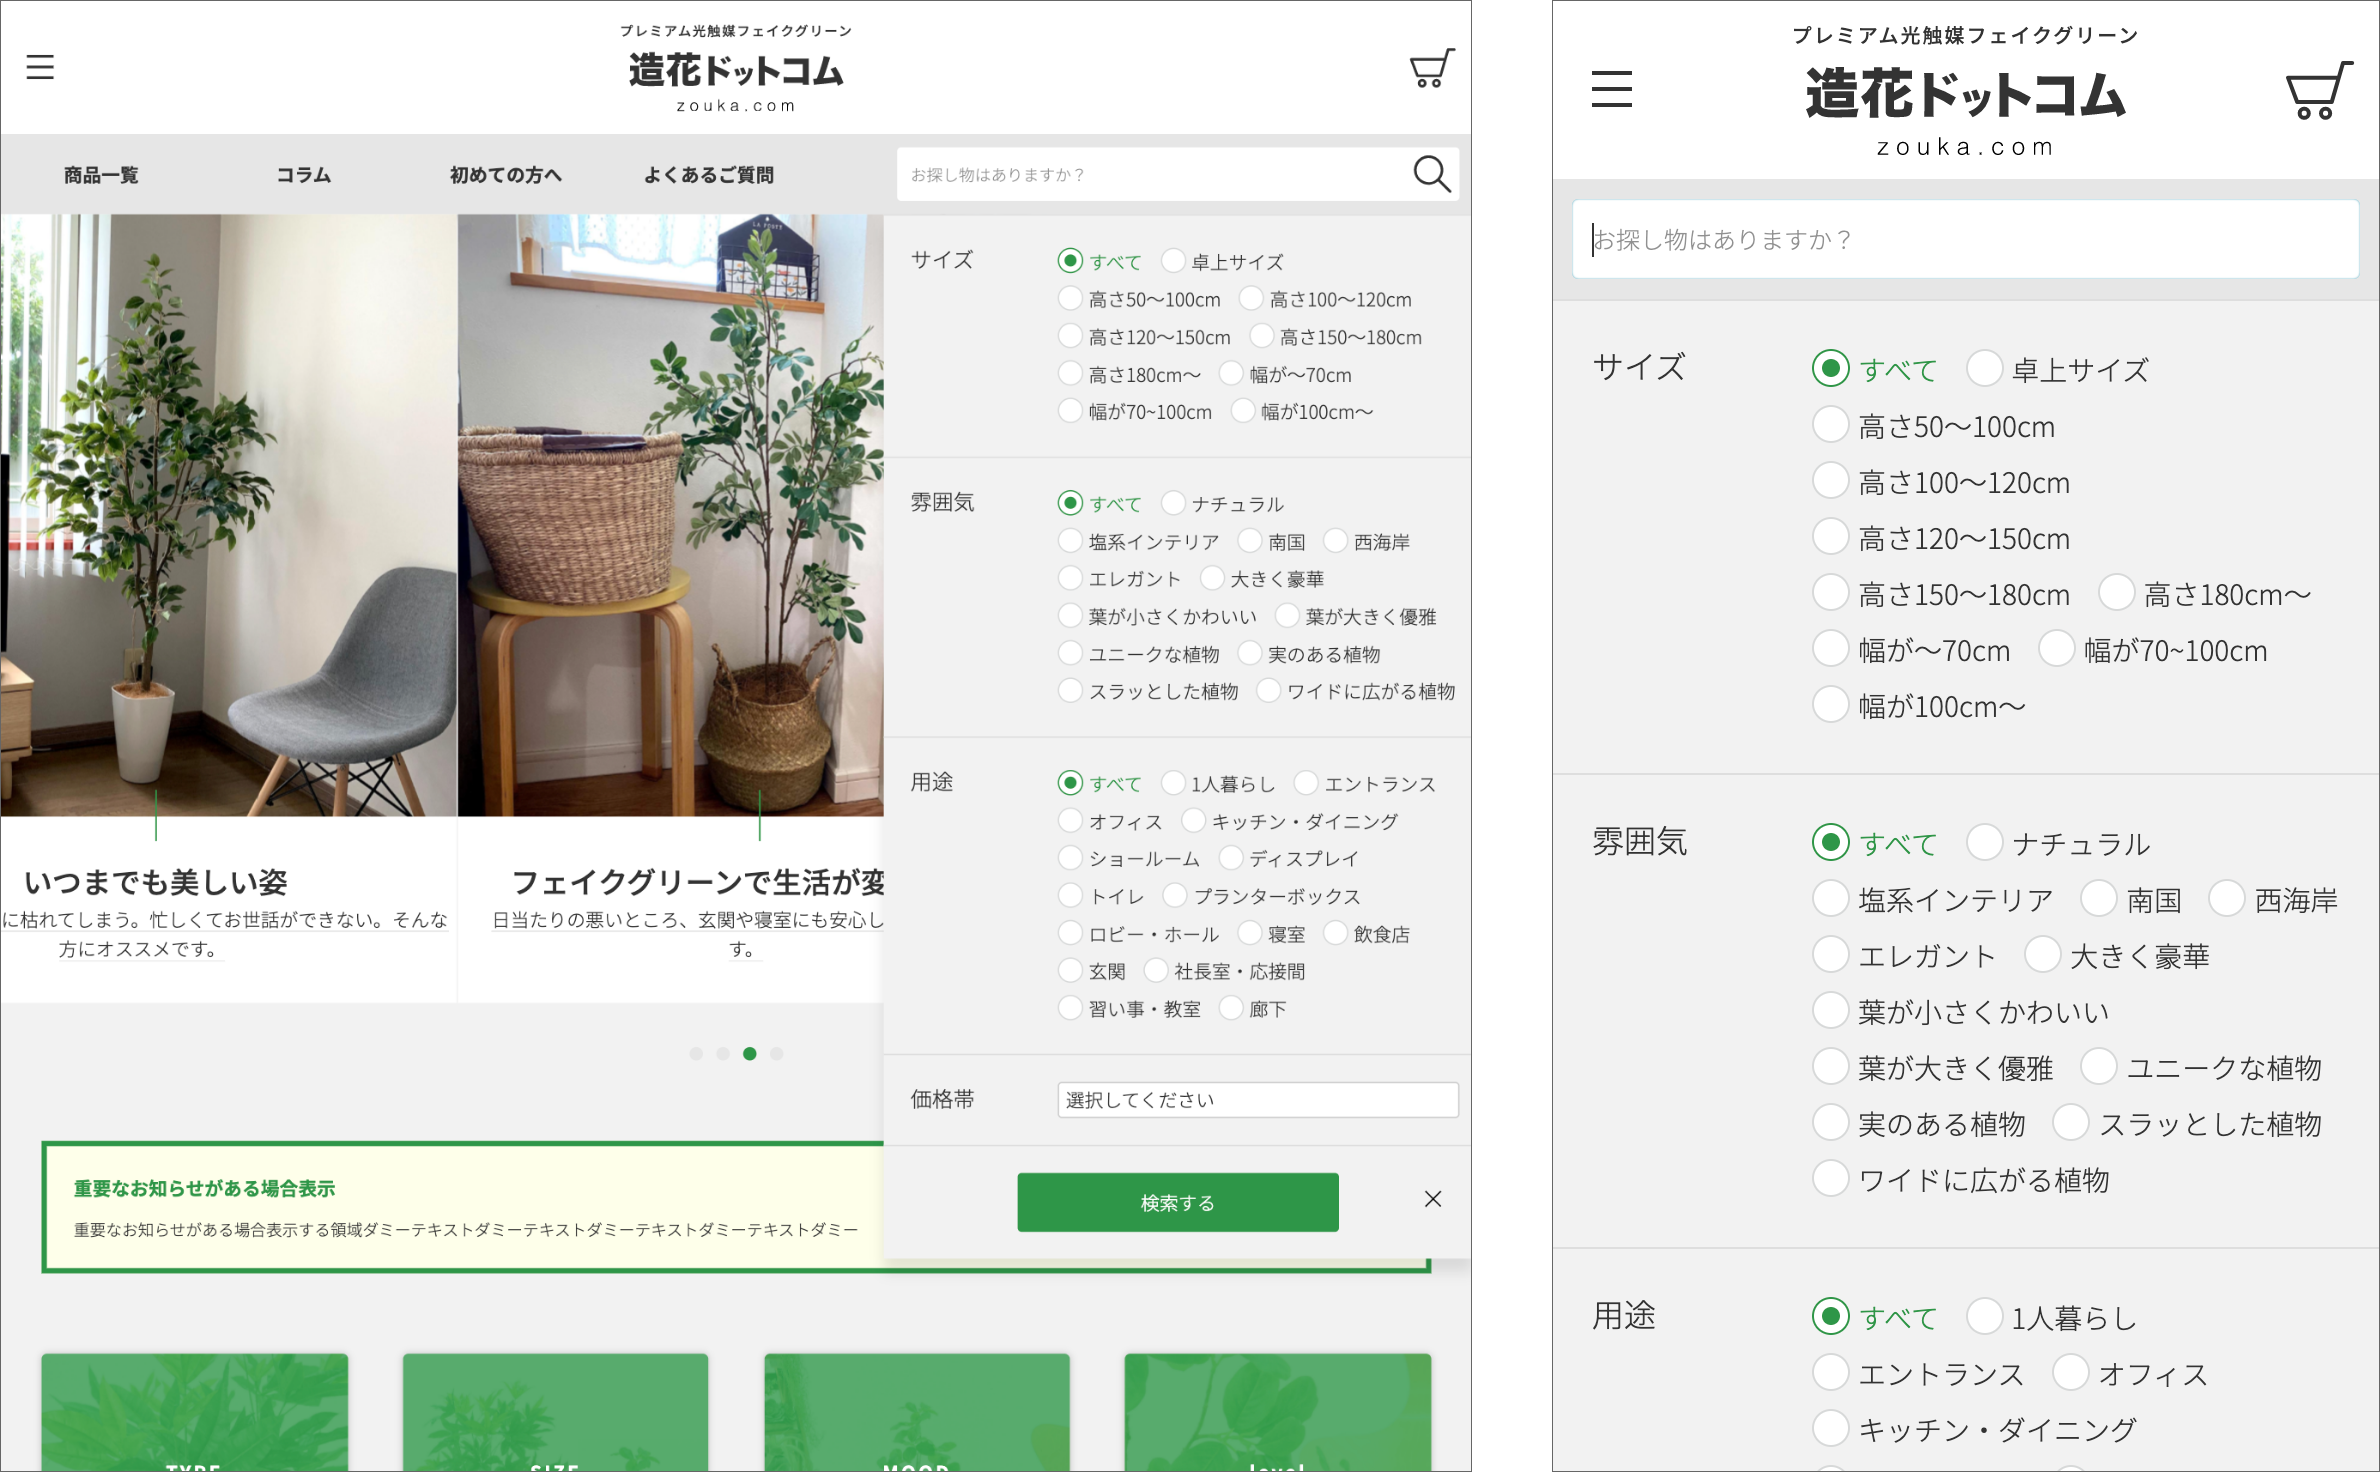Click 重要なお知らせがある場合表示 notice heading
This screenshot has width=2380, height=1472.
pos(204,1188)
